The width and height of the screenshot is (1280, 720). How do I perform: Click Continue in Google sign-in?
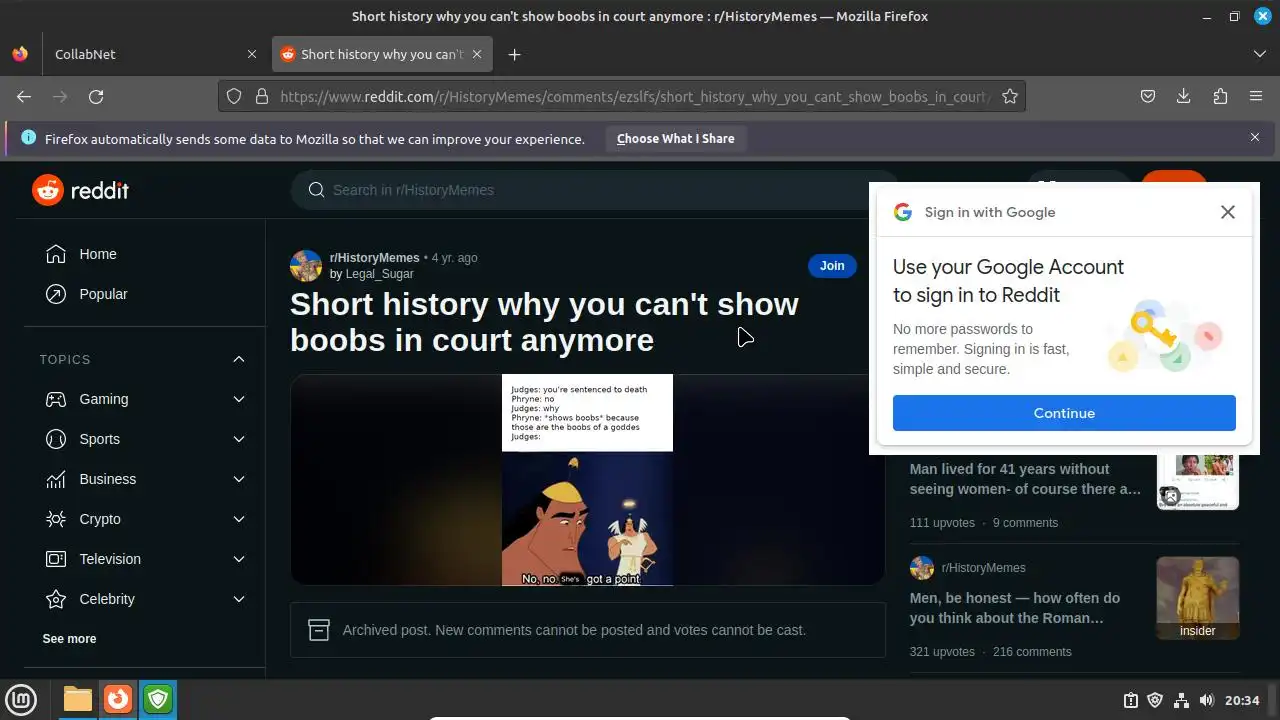coord(1064,413)
